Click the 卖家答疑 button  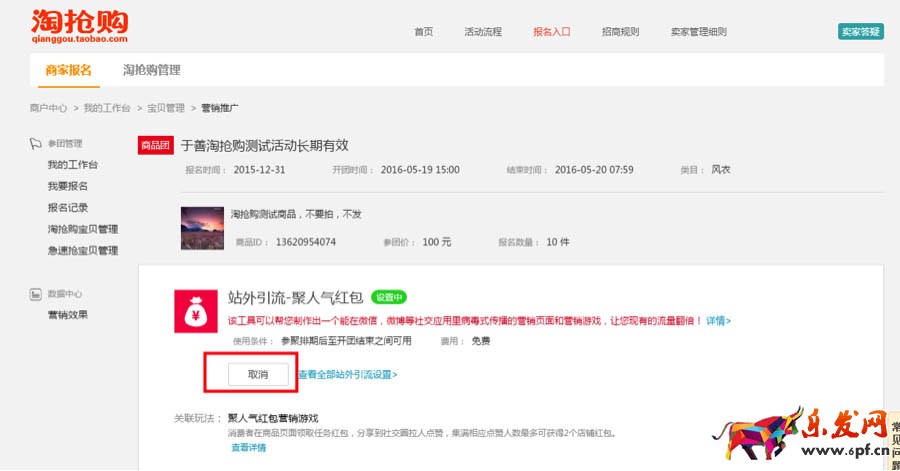pyautogui.click(x=860, y=32)
